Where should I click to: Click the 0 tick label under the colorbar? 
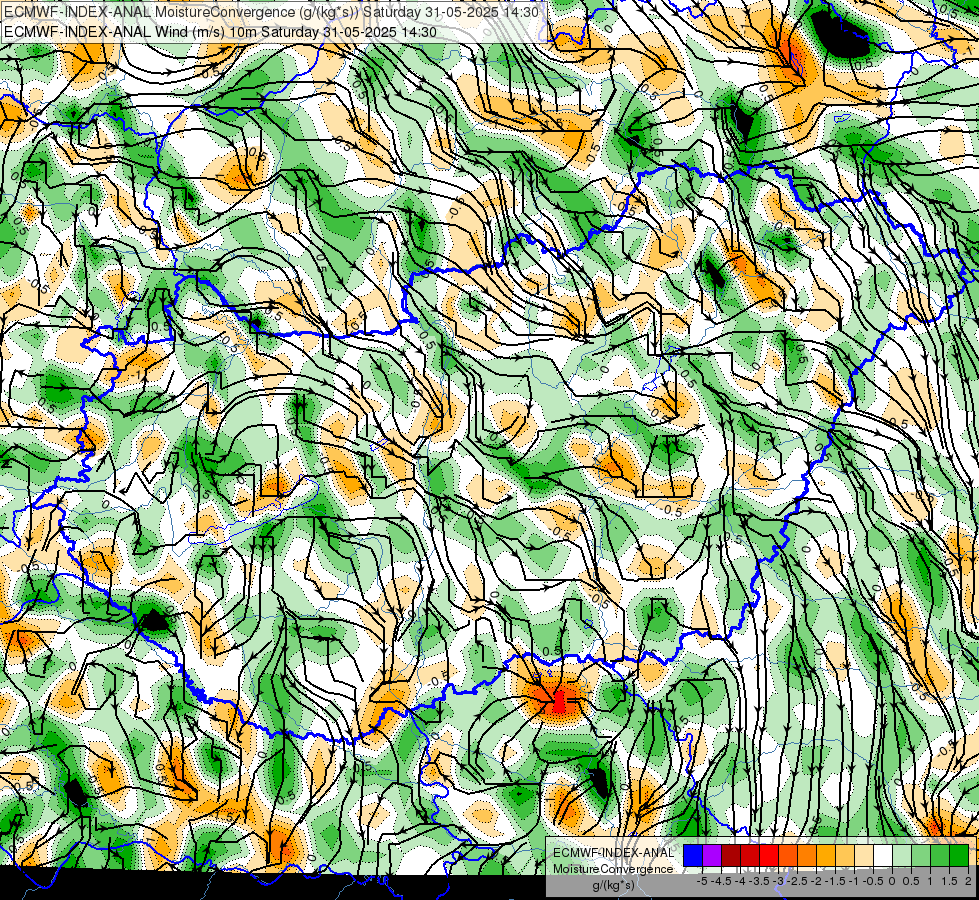(892, 881)
